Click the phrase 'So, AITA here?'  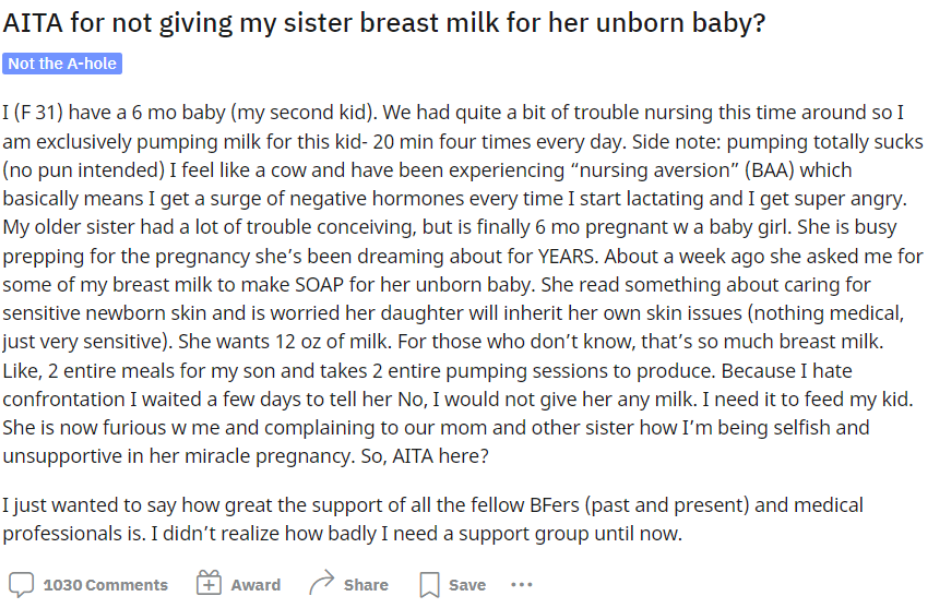click(425, 456)
